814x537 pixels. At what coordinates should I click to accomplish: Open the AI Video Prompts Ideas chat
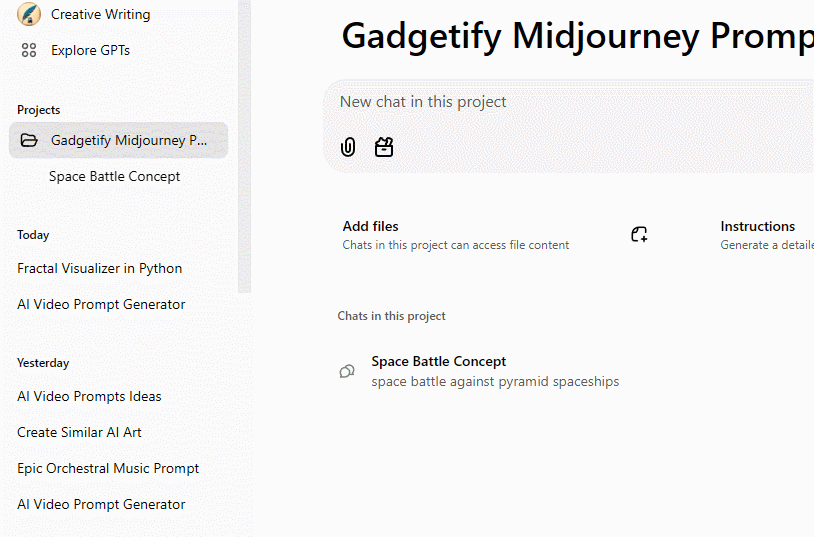(89, 396)
